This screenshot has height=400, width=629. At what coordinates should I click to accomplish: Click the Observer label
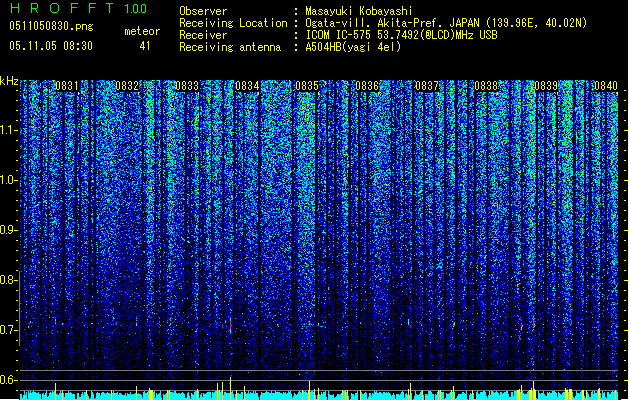[203, 11]
